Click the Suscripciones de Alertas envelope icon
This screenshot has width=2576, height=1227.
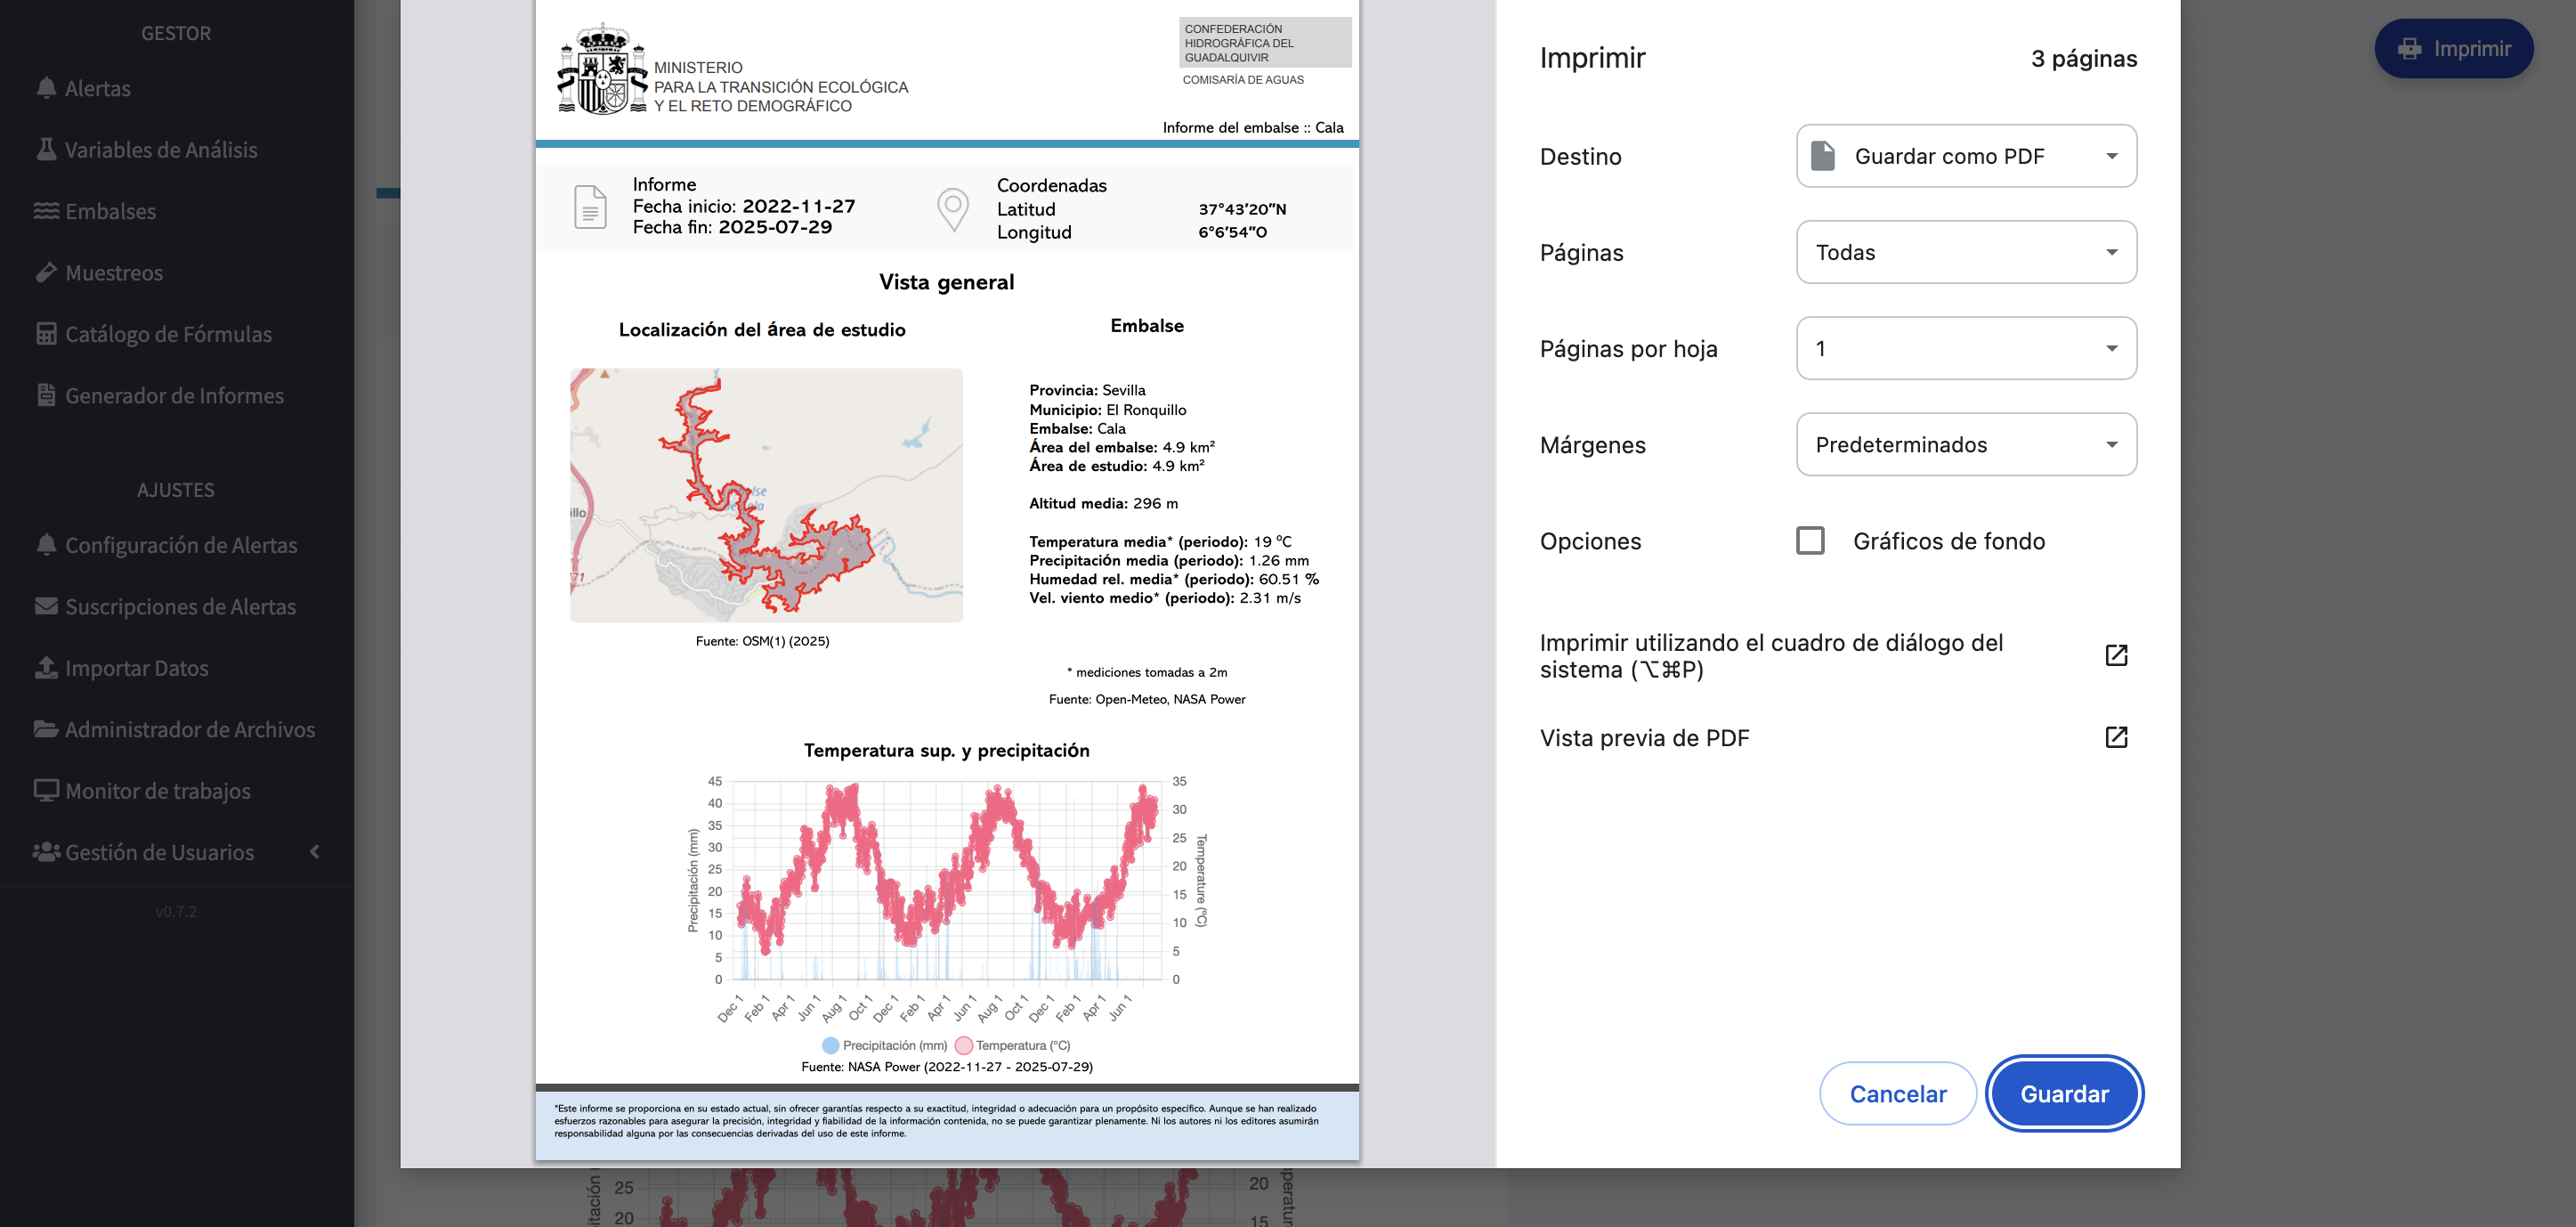[46, 606]
